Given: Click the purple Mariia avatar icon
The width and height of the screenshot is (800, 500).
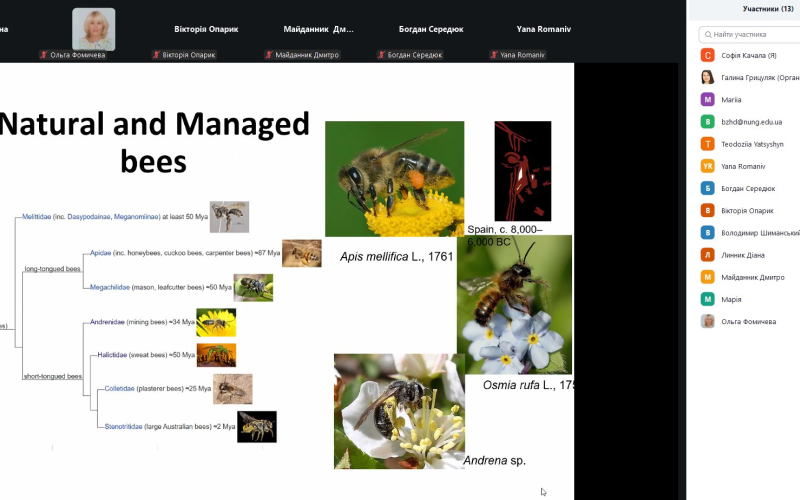Looking at the screenshot, I should (708, 100).
